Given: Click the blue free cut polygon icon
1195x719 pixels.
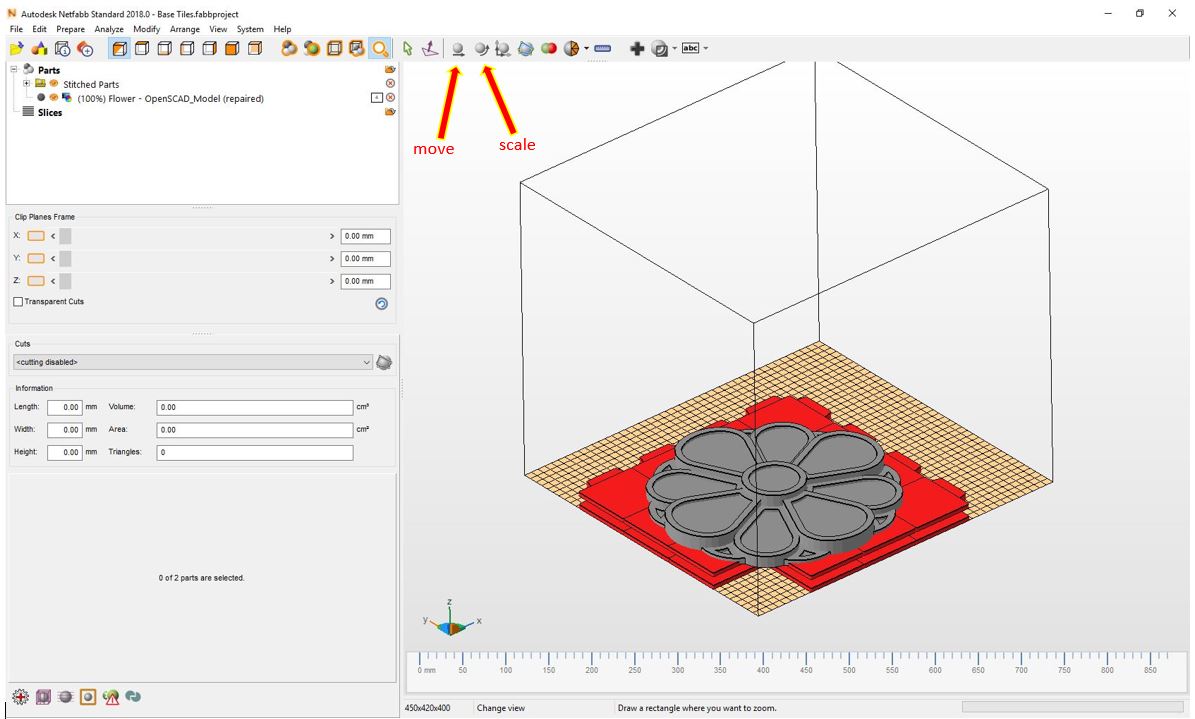Looking at the screenshot, I should (x=525, y=49).
